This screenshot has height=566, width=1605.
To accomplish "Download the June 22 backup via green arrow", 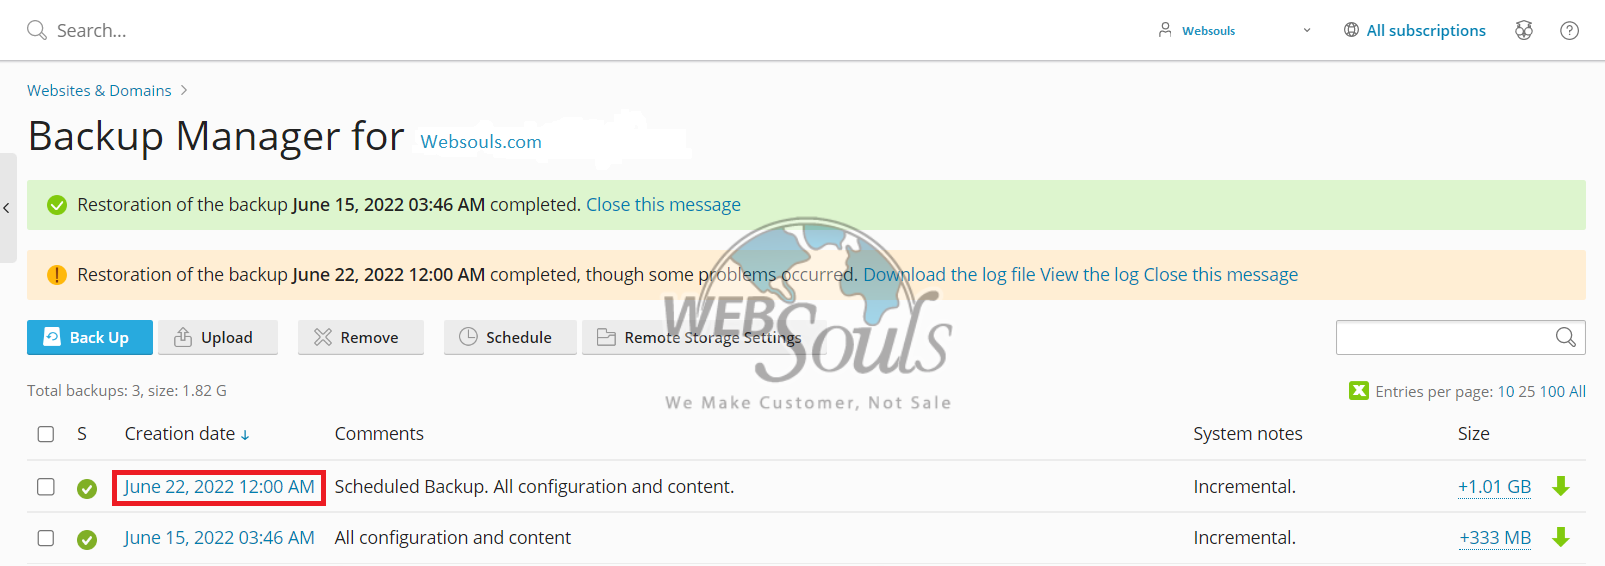I will click(1560, 487).
